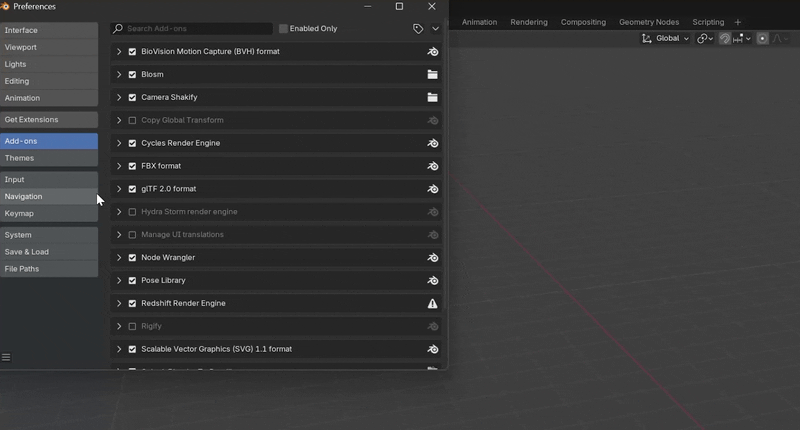Click Blender icon in Pose Library row
800x430 pixels.
point(433,281)
